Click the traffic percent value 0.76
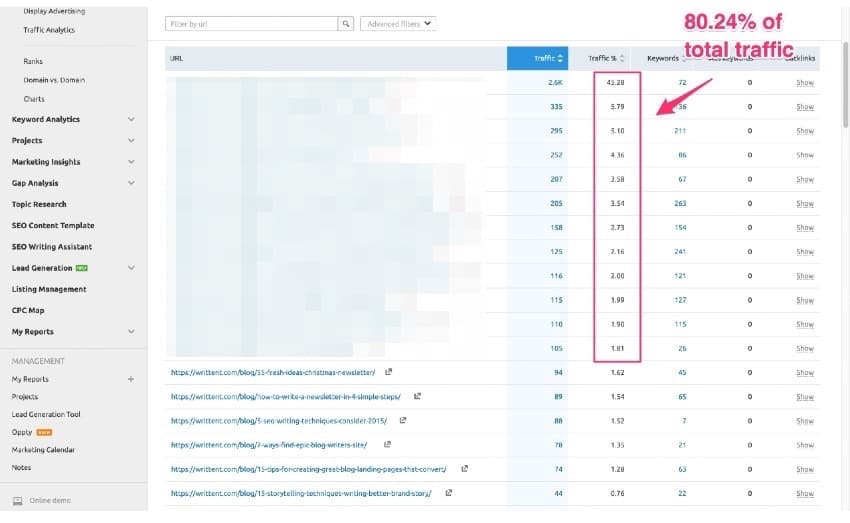 pyautogui.click(x=617, y=493)
